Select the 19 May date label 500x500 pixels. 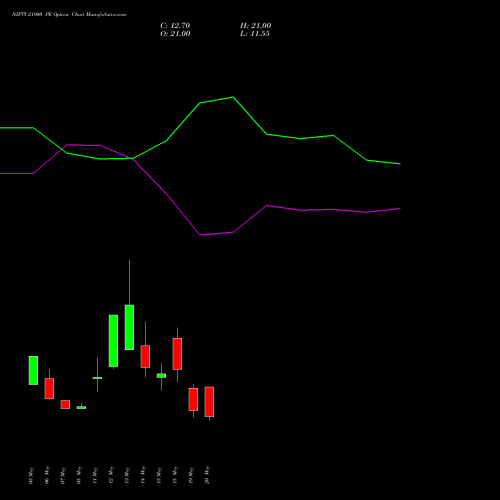191,476
